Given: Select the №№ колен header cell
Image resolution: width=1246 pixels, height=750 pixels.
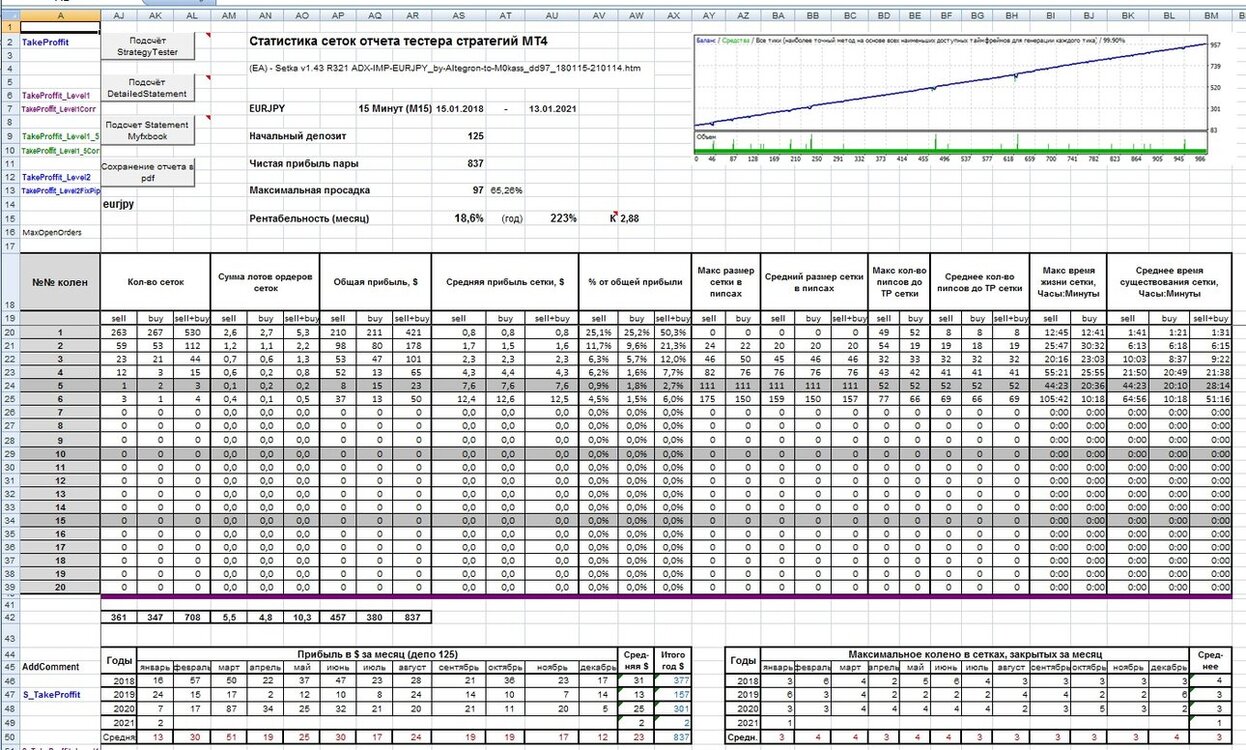Looking at the screenshot, I should [x=61, y=282].
